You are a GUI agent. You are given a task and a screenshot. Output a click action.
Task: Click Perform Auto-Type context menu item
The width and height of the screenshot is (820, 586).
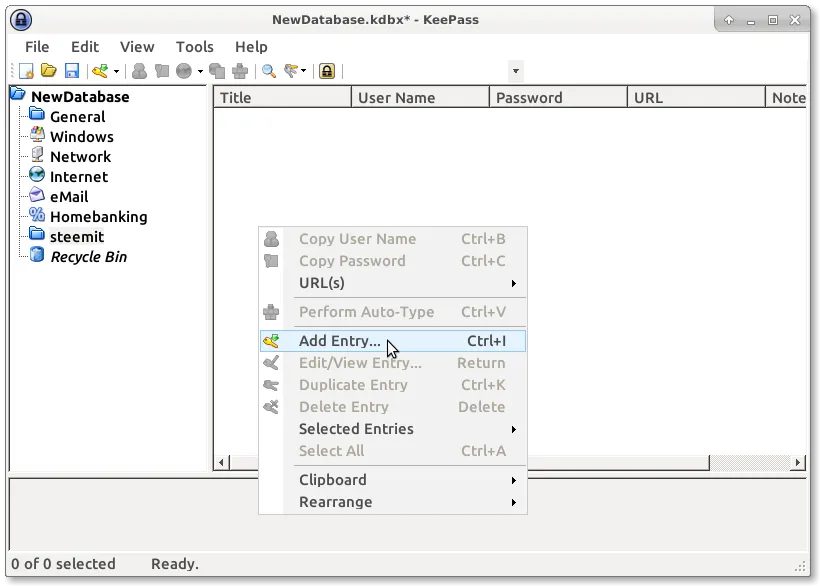click(x=393, y=312)
